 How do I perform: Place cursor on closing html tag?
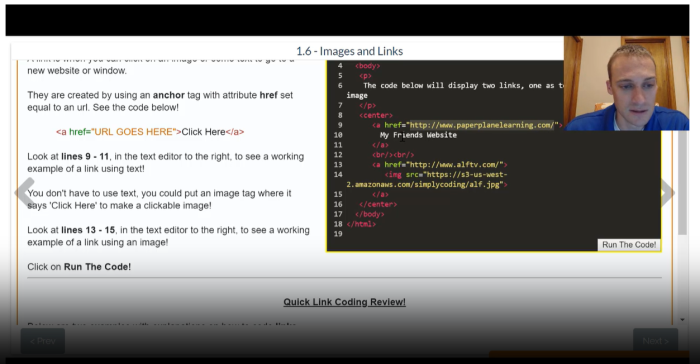click(361, 224)
